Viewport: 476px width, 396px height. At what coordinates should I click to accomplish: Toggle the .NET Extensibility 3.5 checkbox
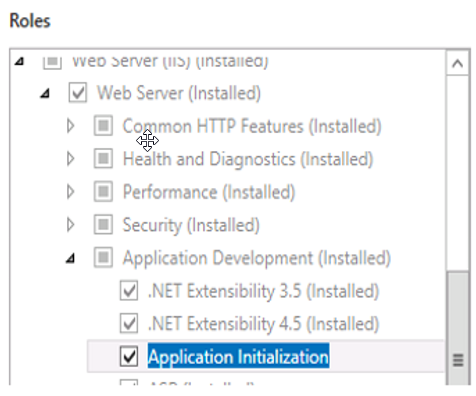tap(129, 291)
